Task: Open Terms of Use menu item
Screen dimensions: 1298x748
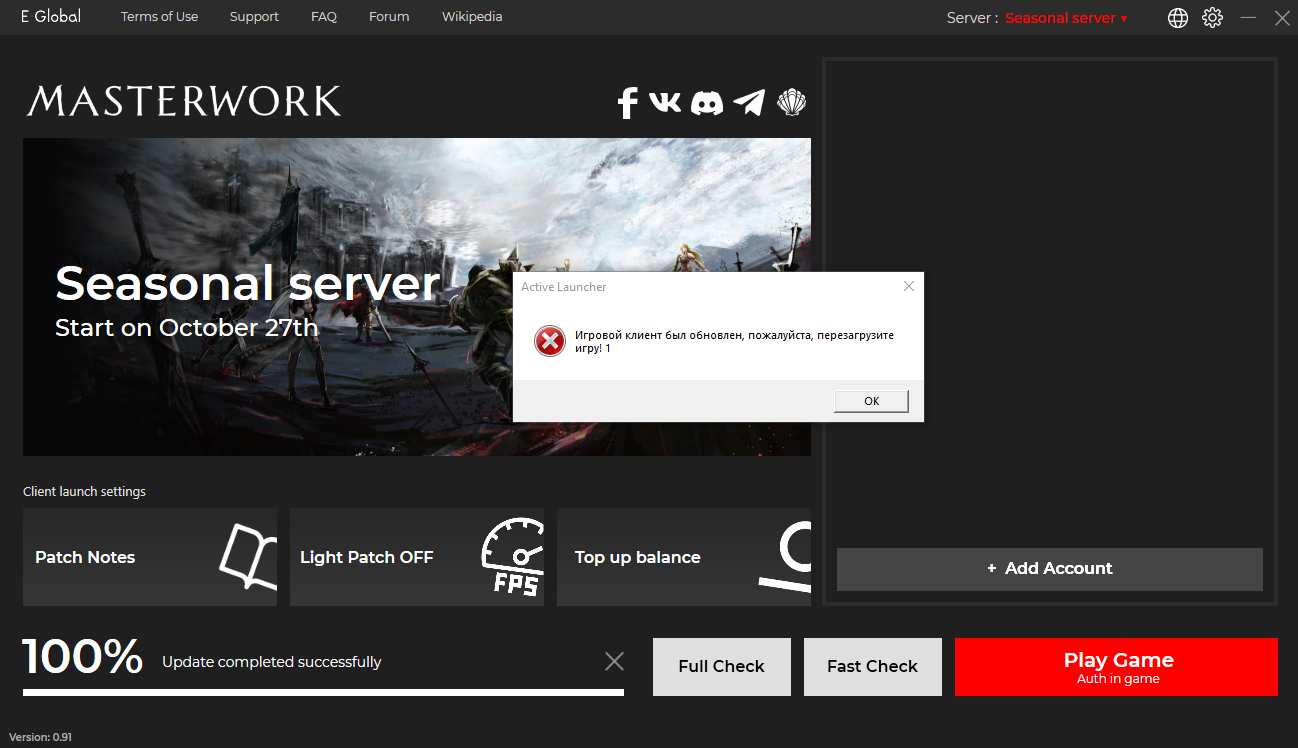Action: (159, 17)
